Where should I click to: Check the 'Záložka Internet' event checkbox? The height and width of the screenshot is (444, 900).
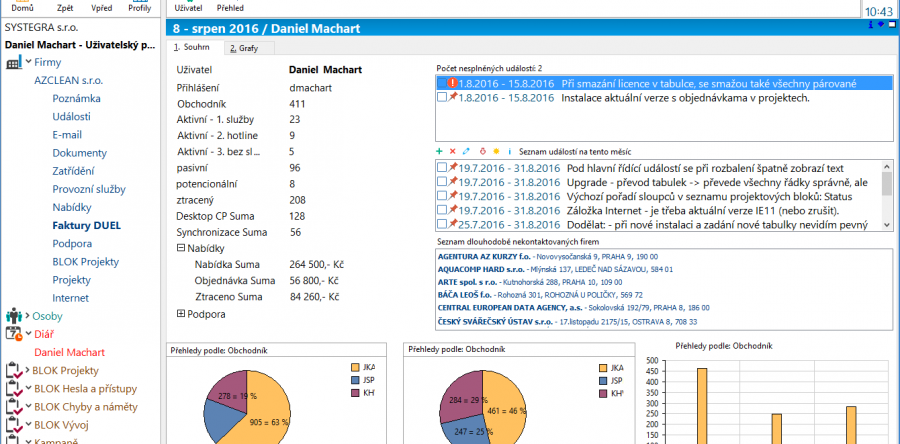[x=443, y=211]
